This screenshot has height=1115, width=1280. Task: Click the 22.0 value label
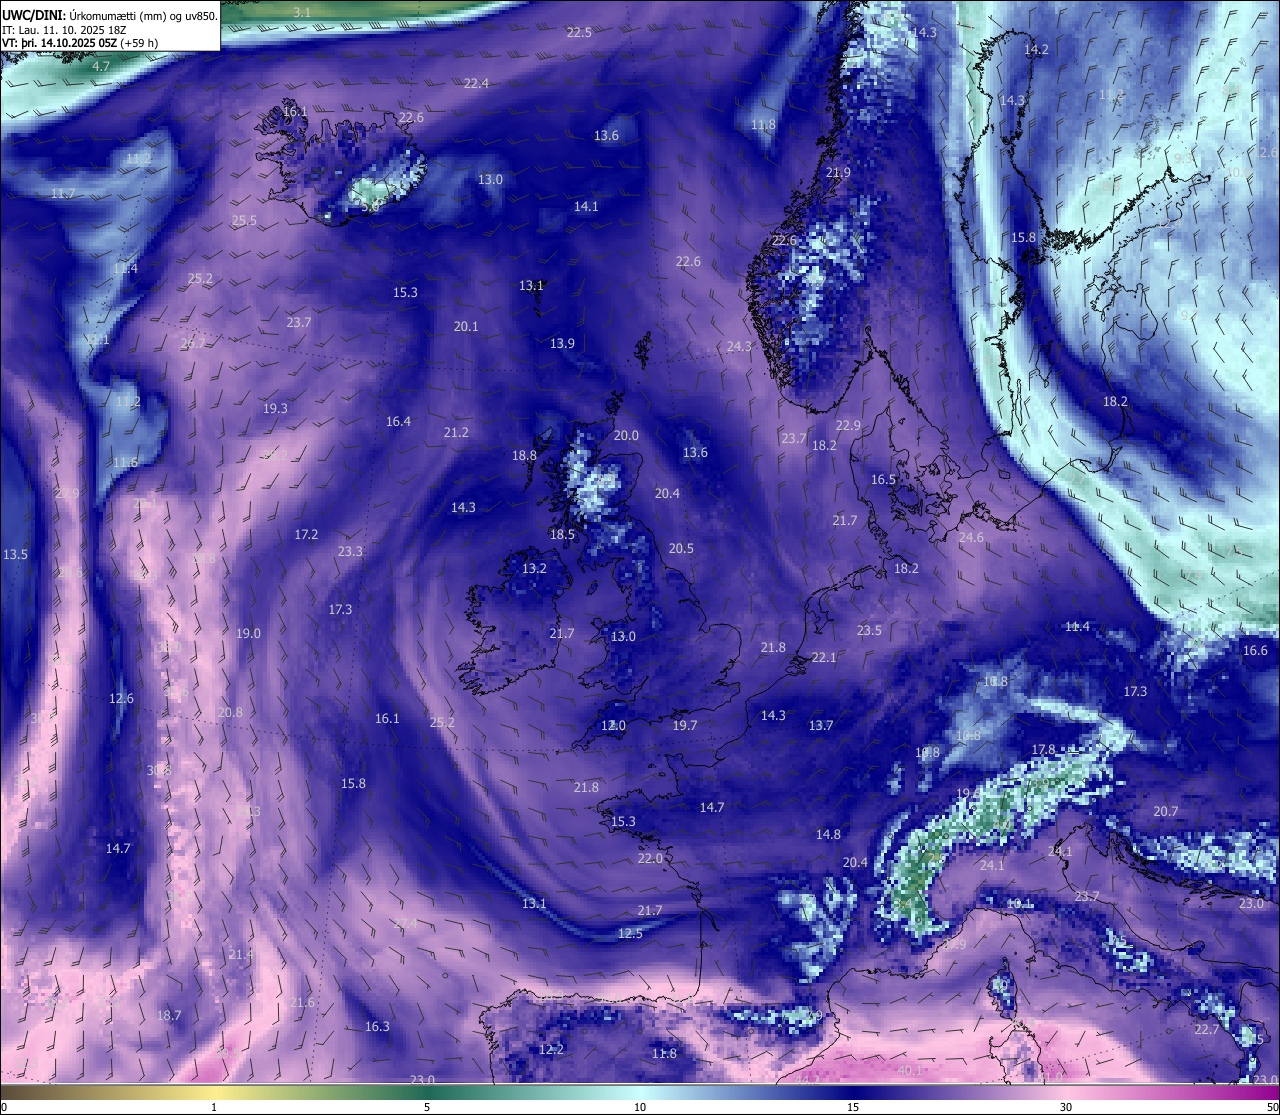pyautogui.click(x=650, y=859)
